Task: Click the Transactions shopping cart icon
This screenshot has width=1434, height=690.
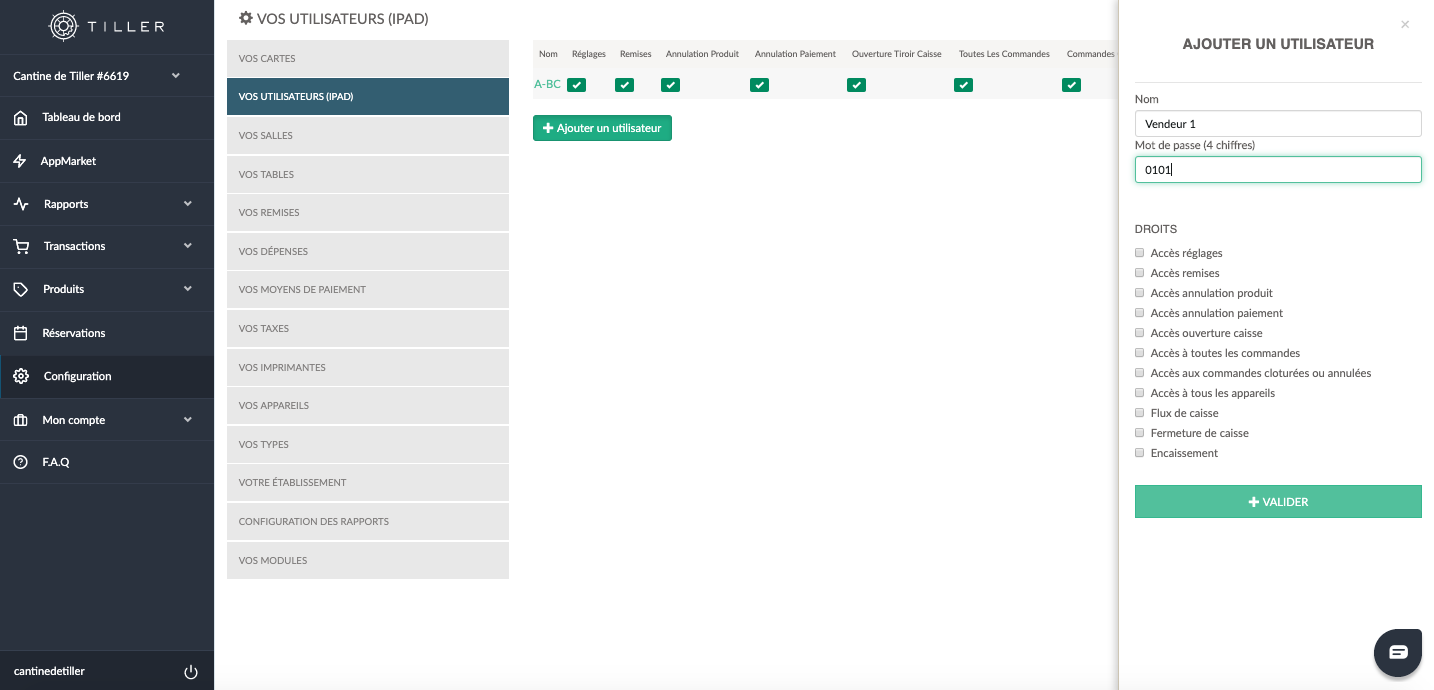Action: [20, 246]
